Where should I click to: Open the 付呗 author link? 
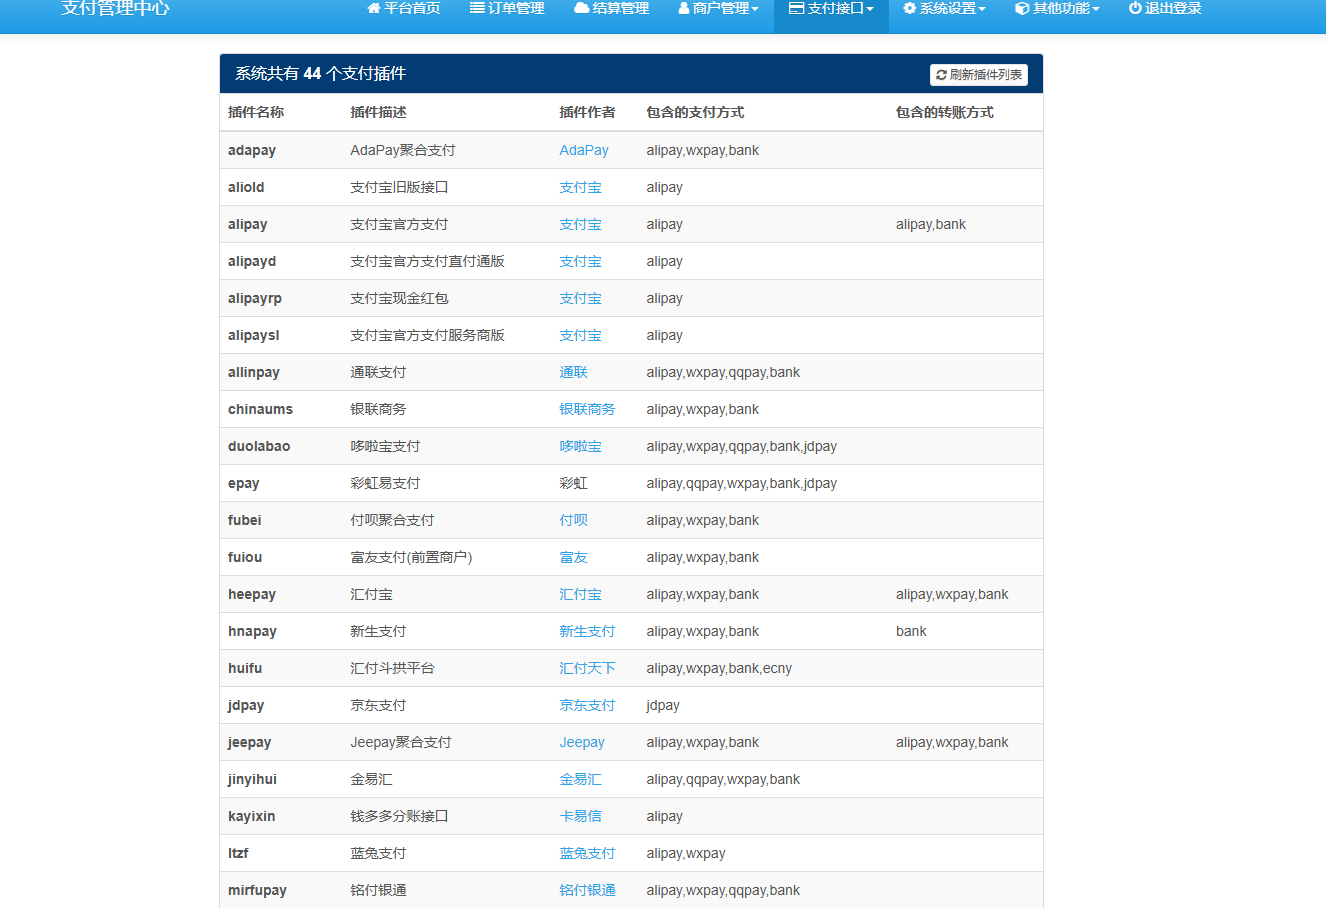coord(573,520)
